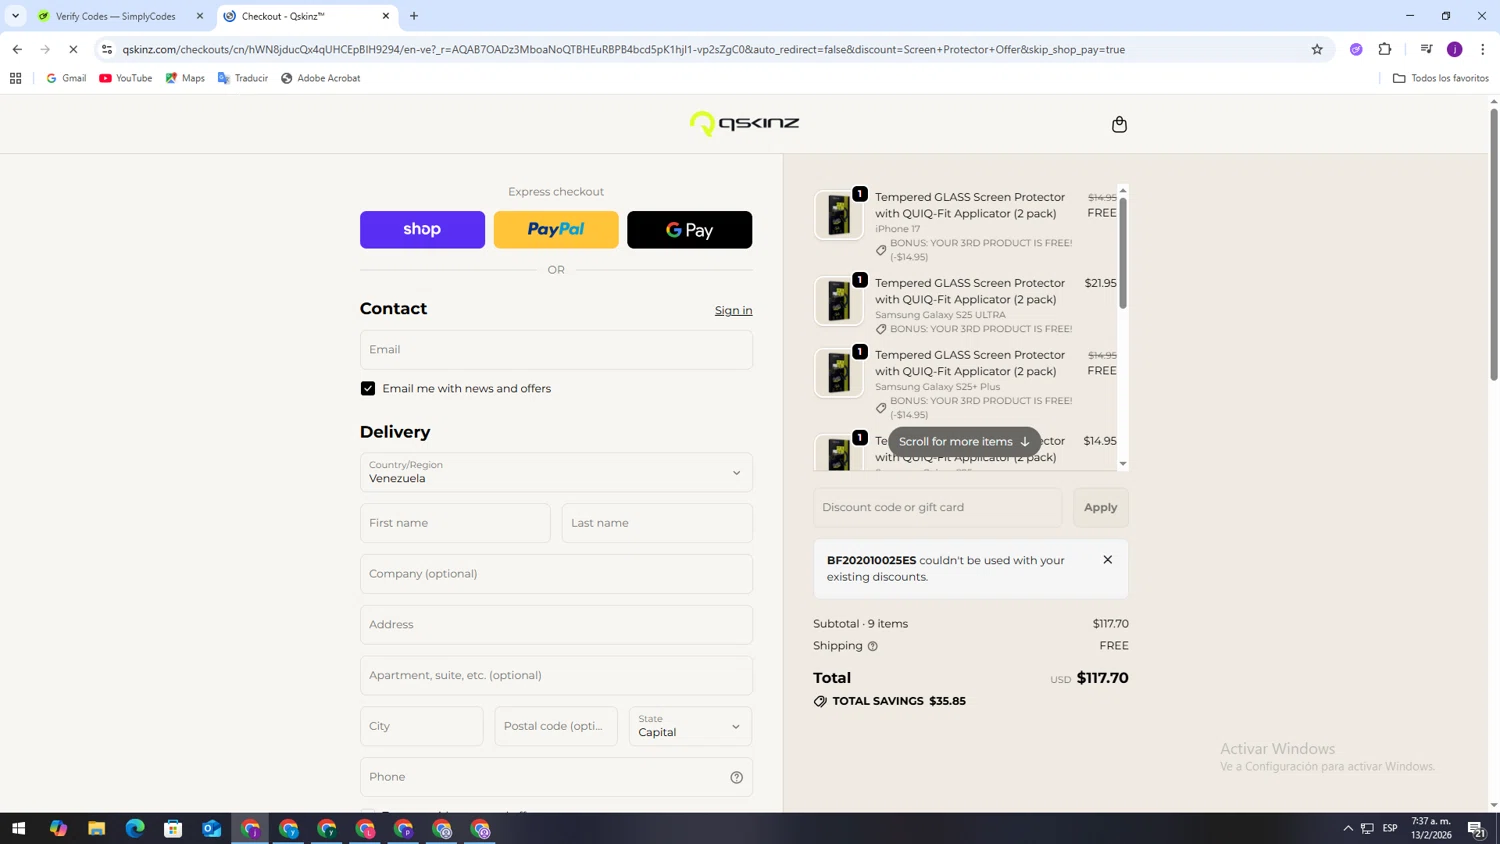Expand the State Capital dropdown
Screen dimensions: 1500x844
point(690,726)
